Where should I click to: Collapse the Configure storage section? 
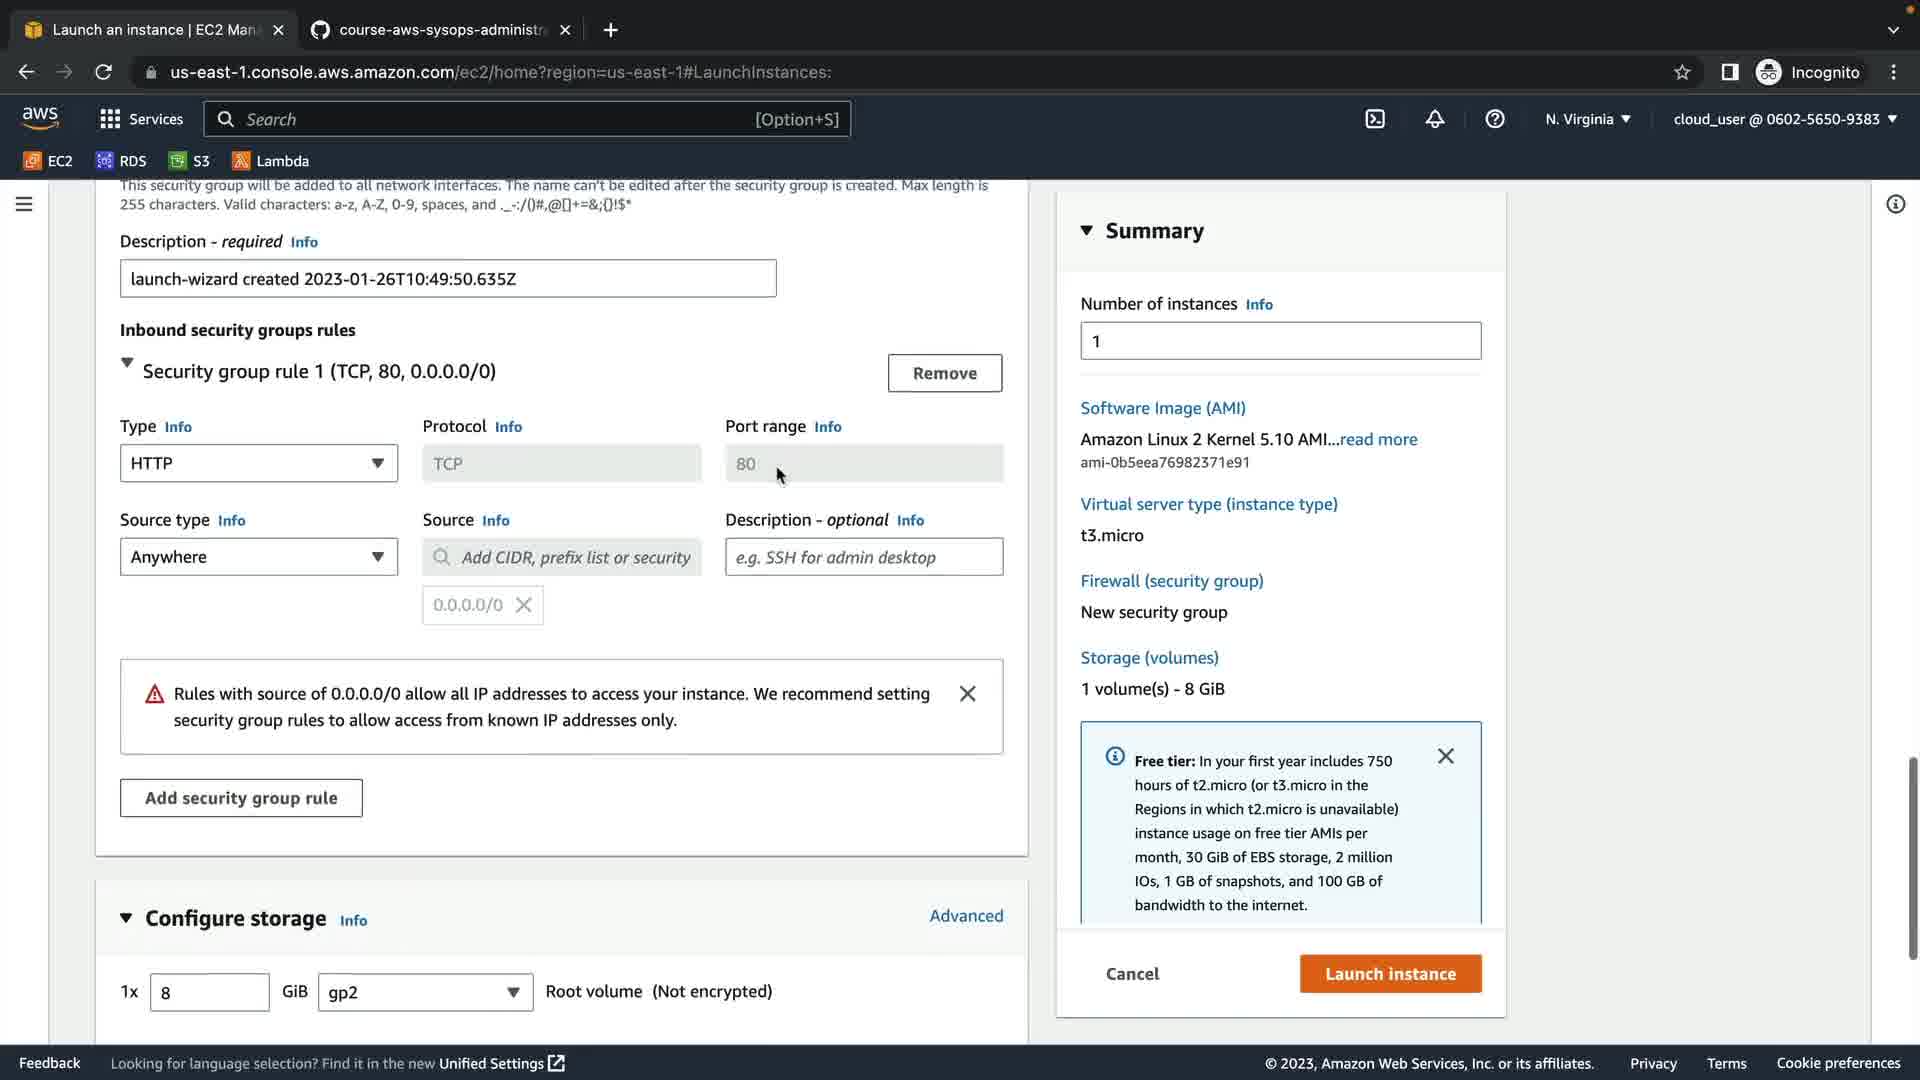[126, 918]
